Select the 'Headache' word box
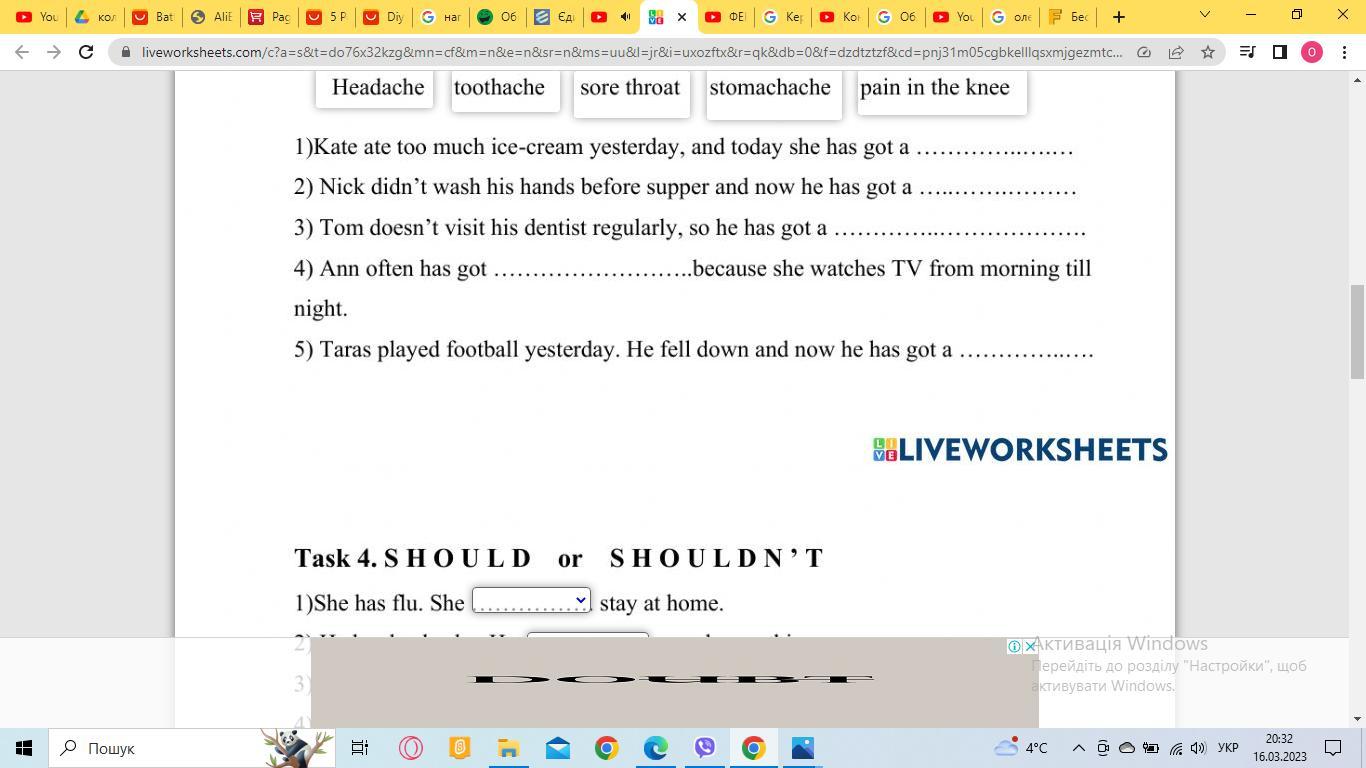Image resolution: width=1366 pixels, height=768 pixels. pos(375,88)
